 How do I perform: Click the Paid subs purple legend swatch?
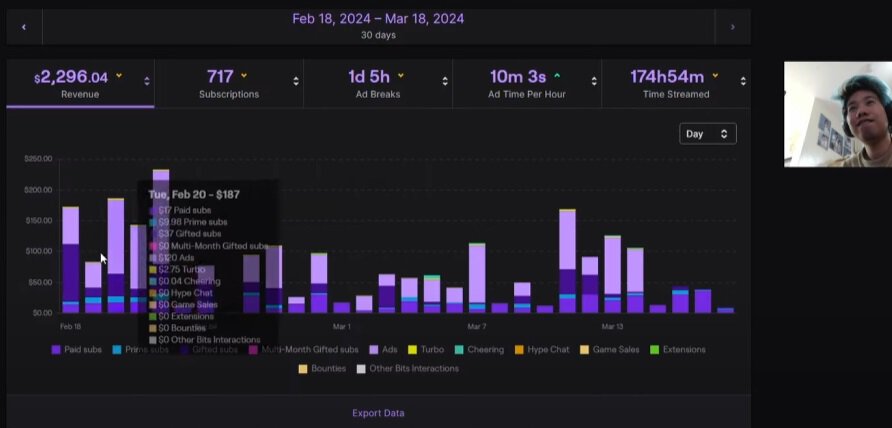(56, 350)
